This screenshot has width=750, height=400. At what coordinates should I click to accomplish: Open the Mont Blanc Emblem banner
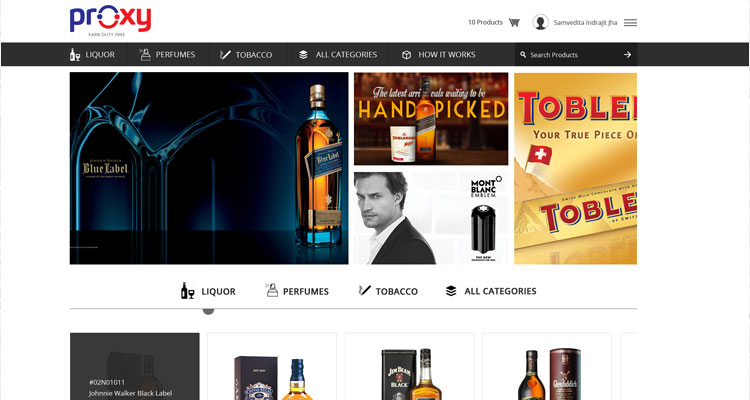tap(431, 218)
